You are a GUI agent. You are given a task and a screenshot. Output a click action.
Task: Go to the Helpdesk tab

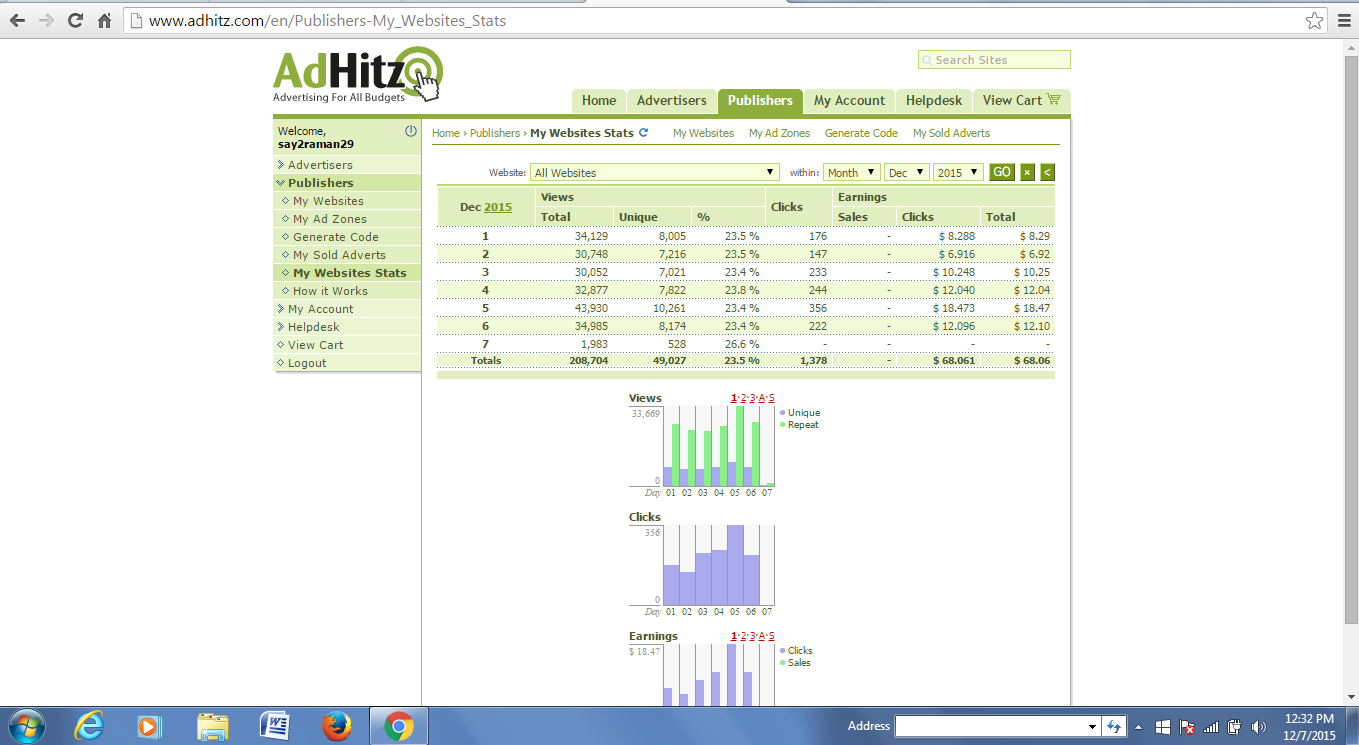coord(934,100)
